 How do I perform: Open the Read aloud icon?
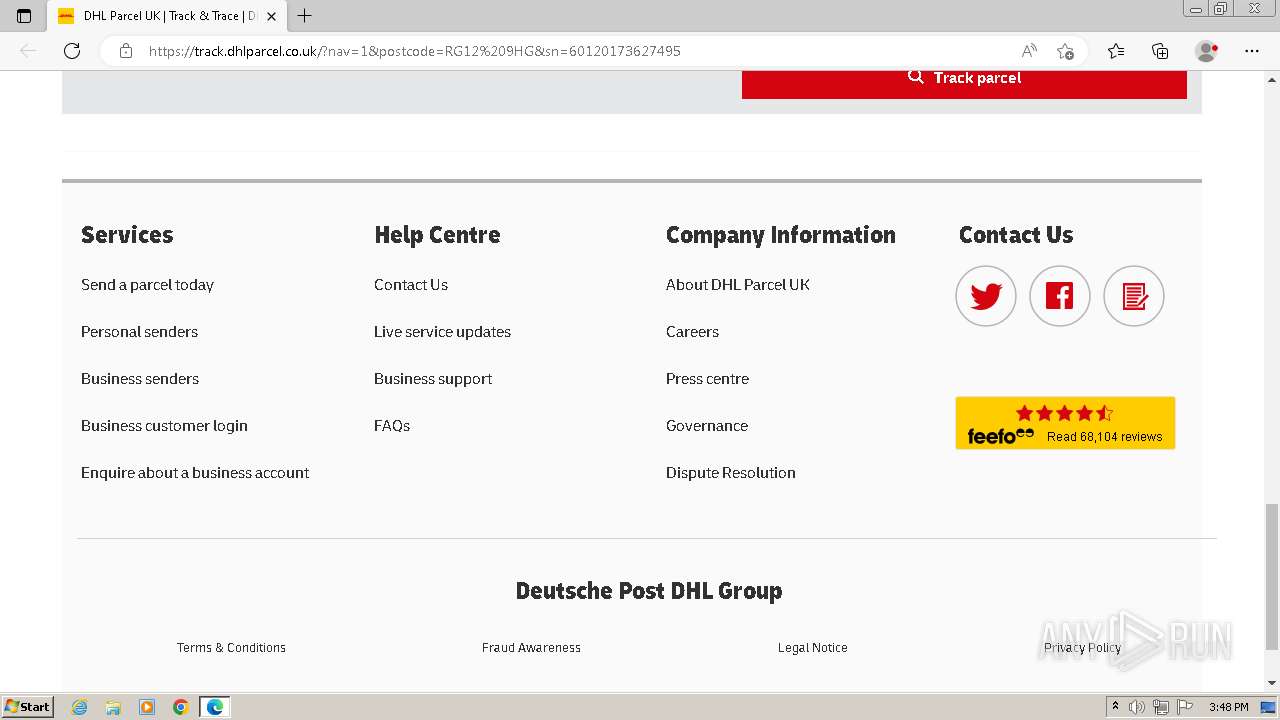(1029, 51)
